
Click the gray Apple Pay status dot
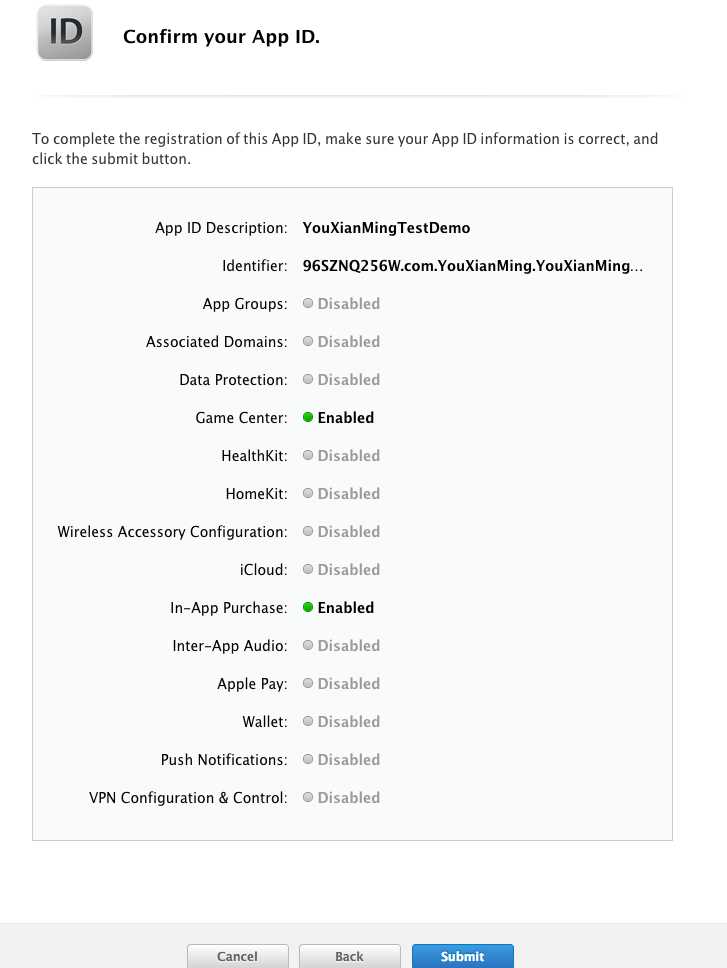[x=308, y=684]
